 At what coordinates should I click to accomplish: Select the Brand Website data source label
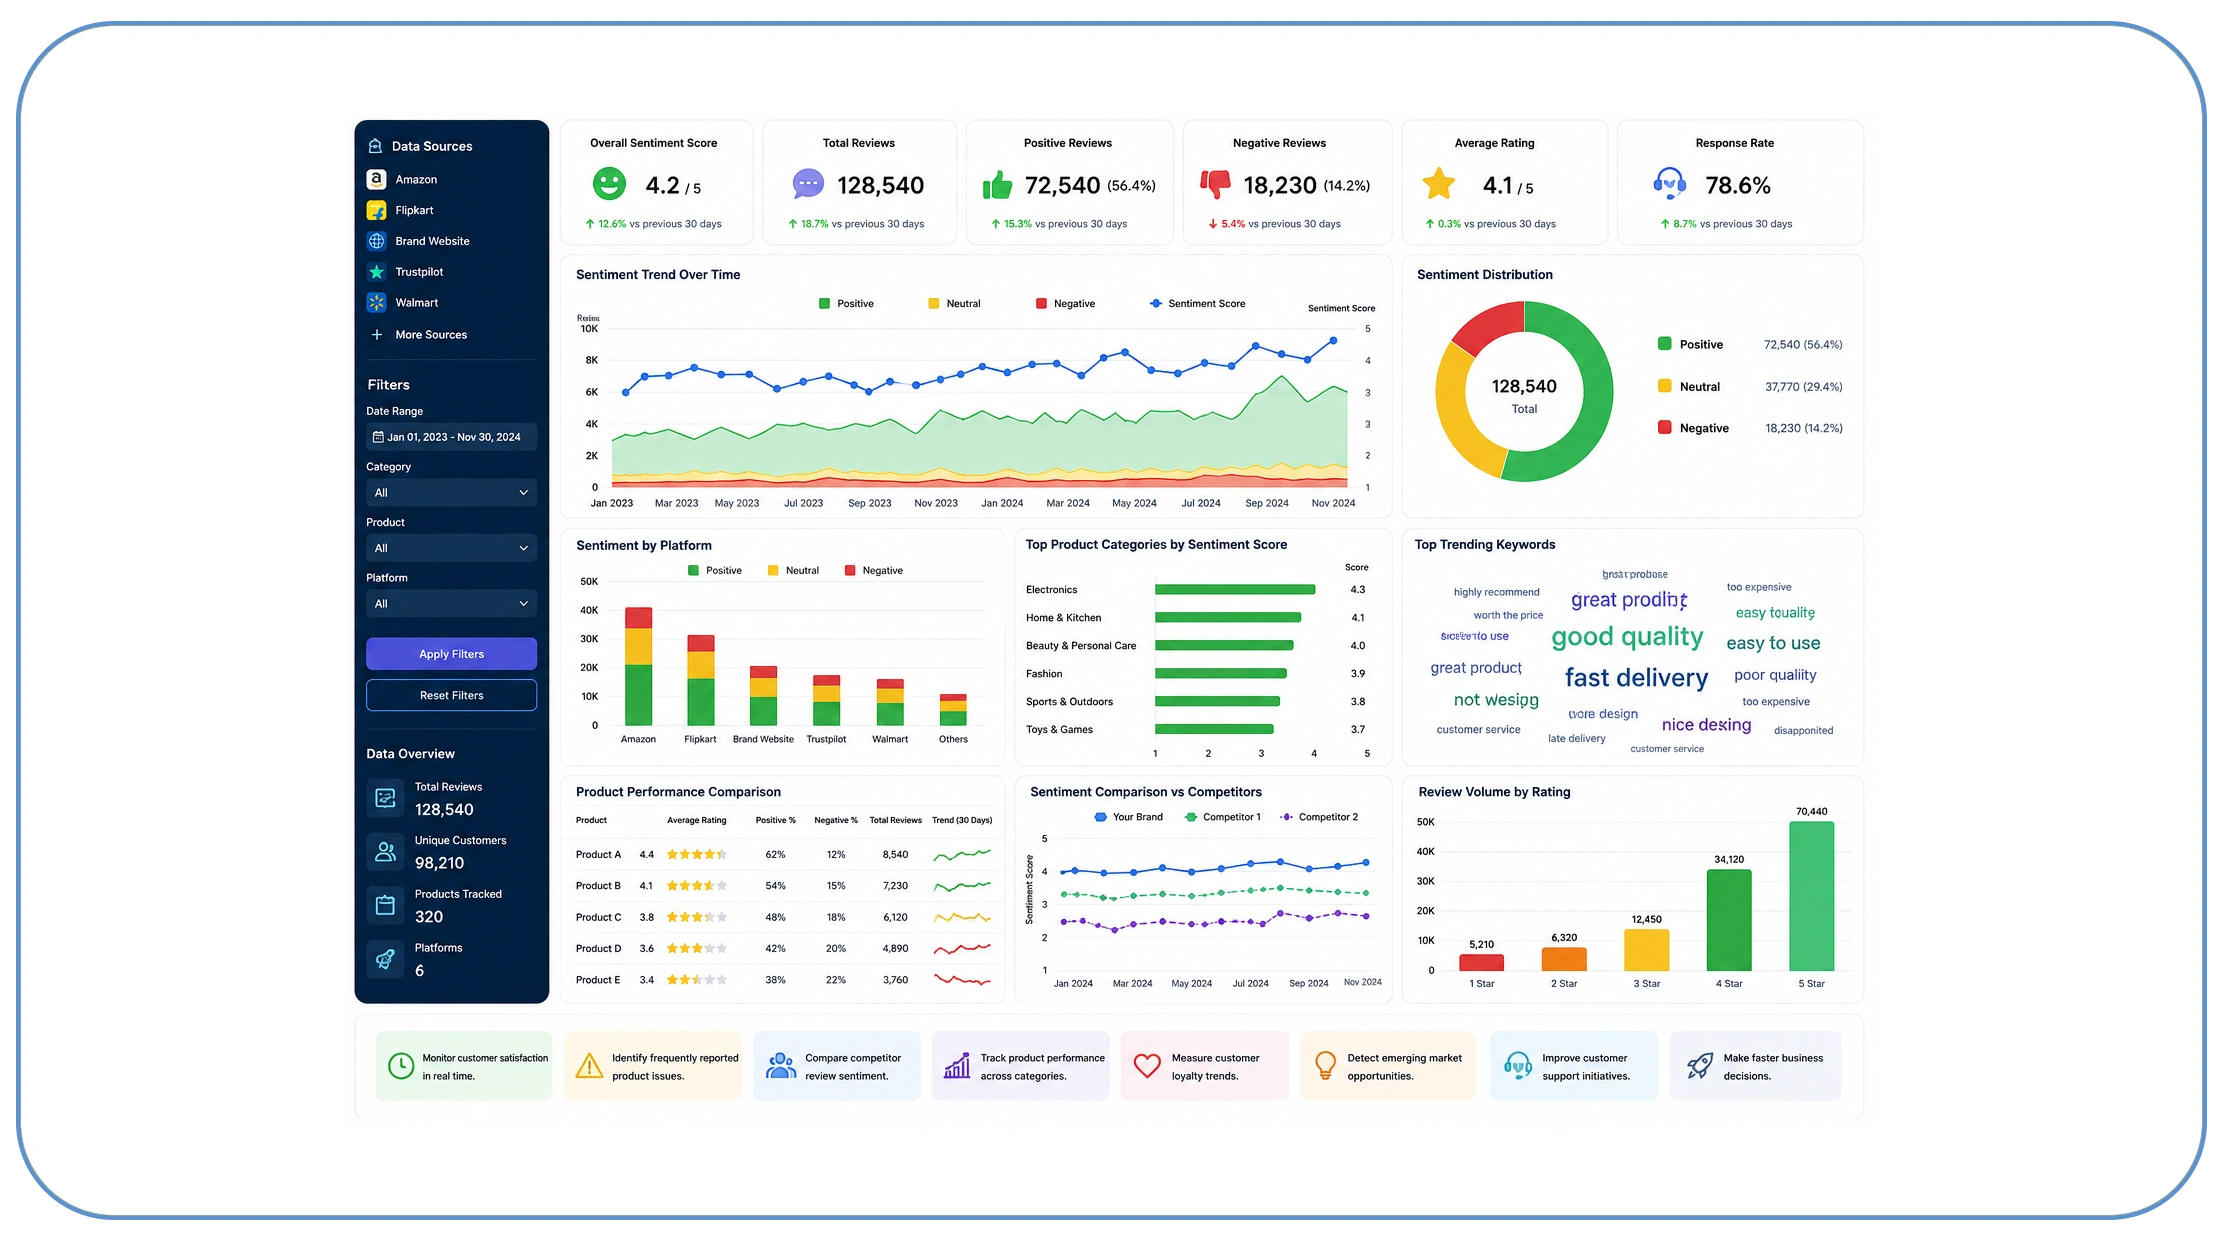pos(432,241)
